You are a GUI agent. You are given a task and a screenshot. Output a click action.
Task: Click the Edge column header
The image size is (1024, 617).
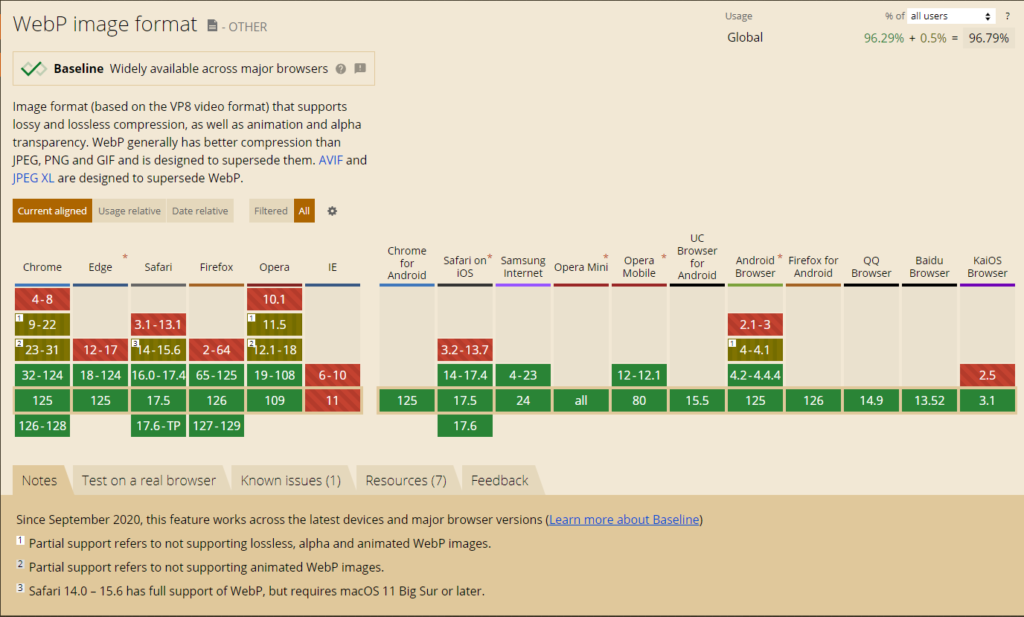tap(101, 267)
